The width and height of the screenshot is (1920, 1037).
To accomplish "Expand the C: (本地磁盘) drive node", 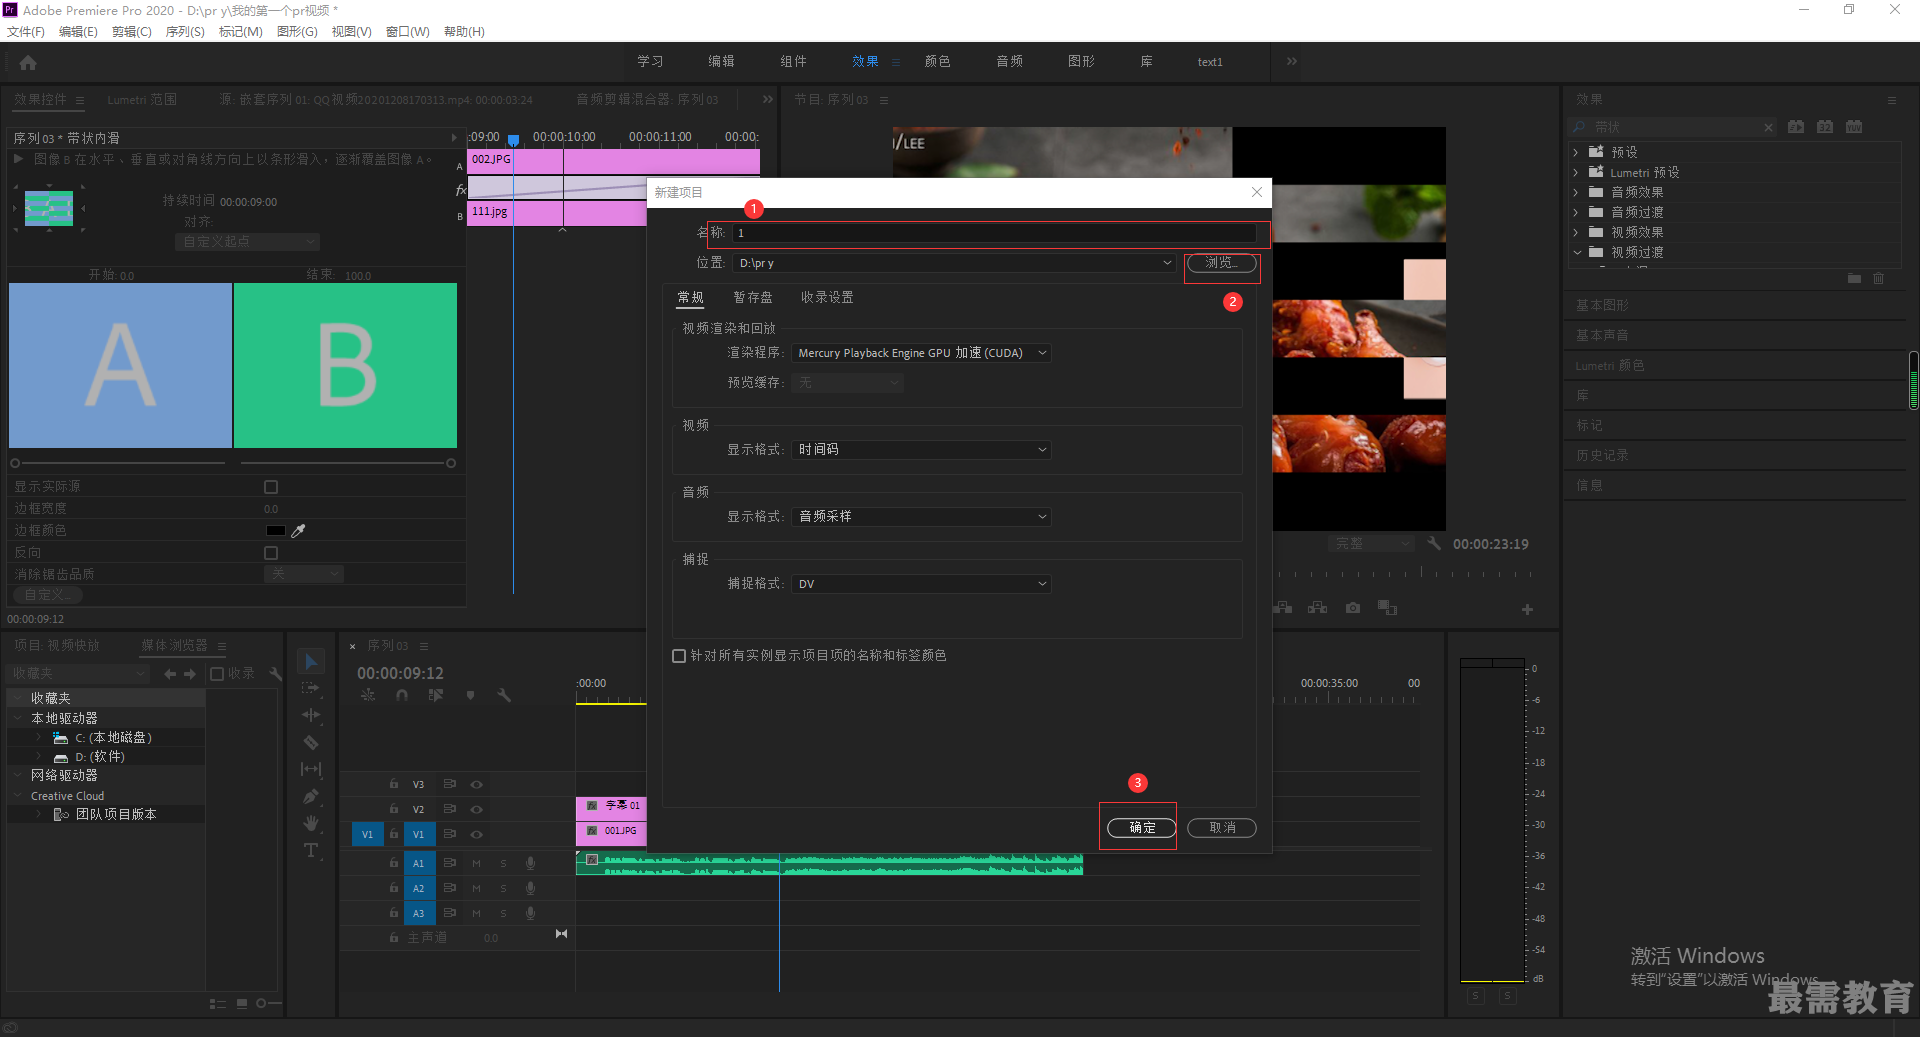I will tap(38, 738).
